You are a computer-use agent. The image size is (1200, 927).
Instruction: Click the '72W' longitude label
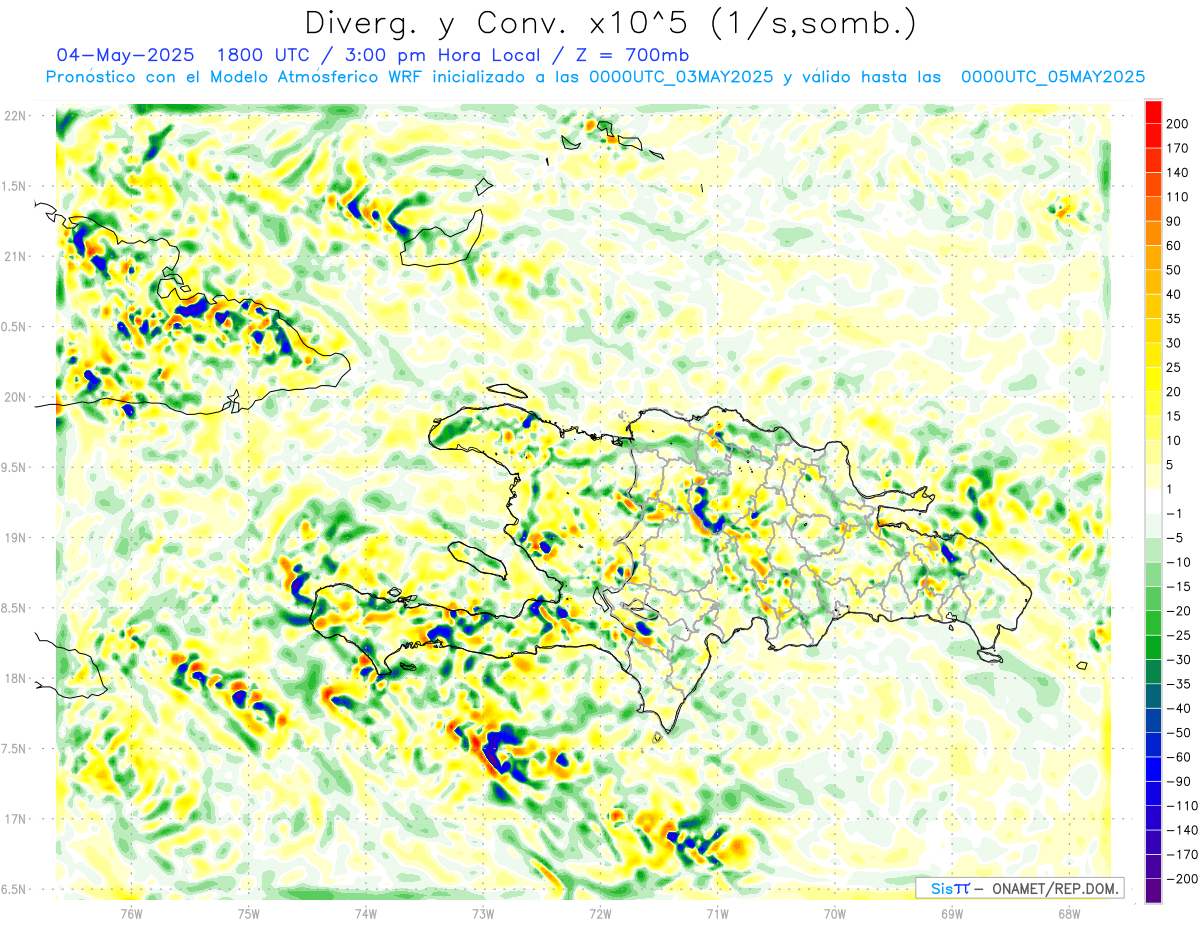pyautogui.click(x=600, y=913)
